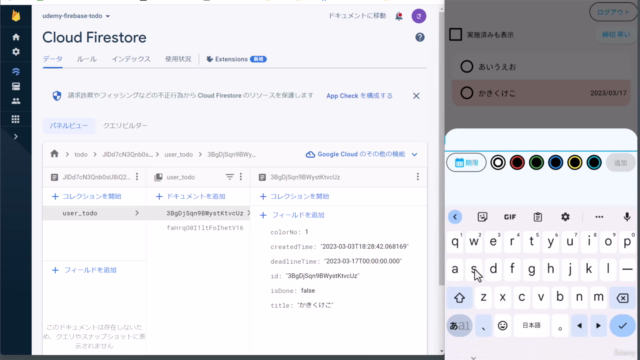Image resolution: width=640 pixels, height=360 pixels.
Task: Collapse the keyboard with the bottom chevron
Action: point(473,358)
